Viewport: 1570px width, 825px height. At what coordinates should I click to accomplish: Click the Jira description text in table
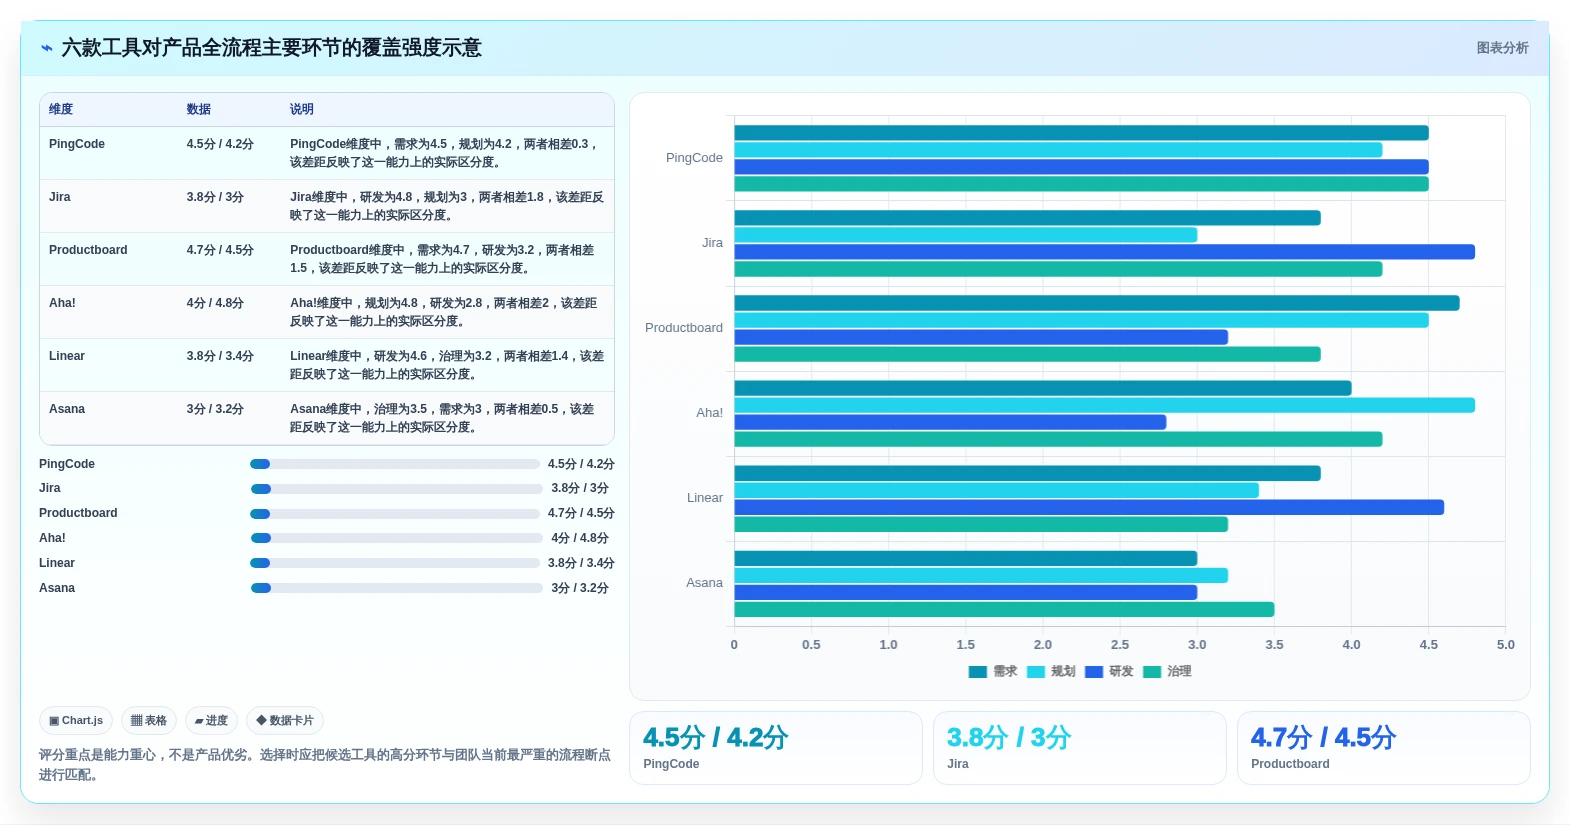[446, 206]
